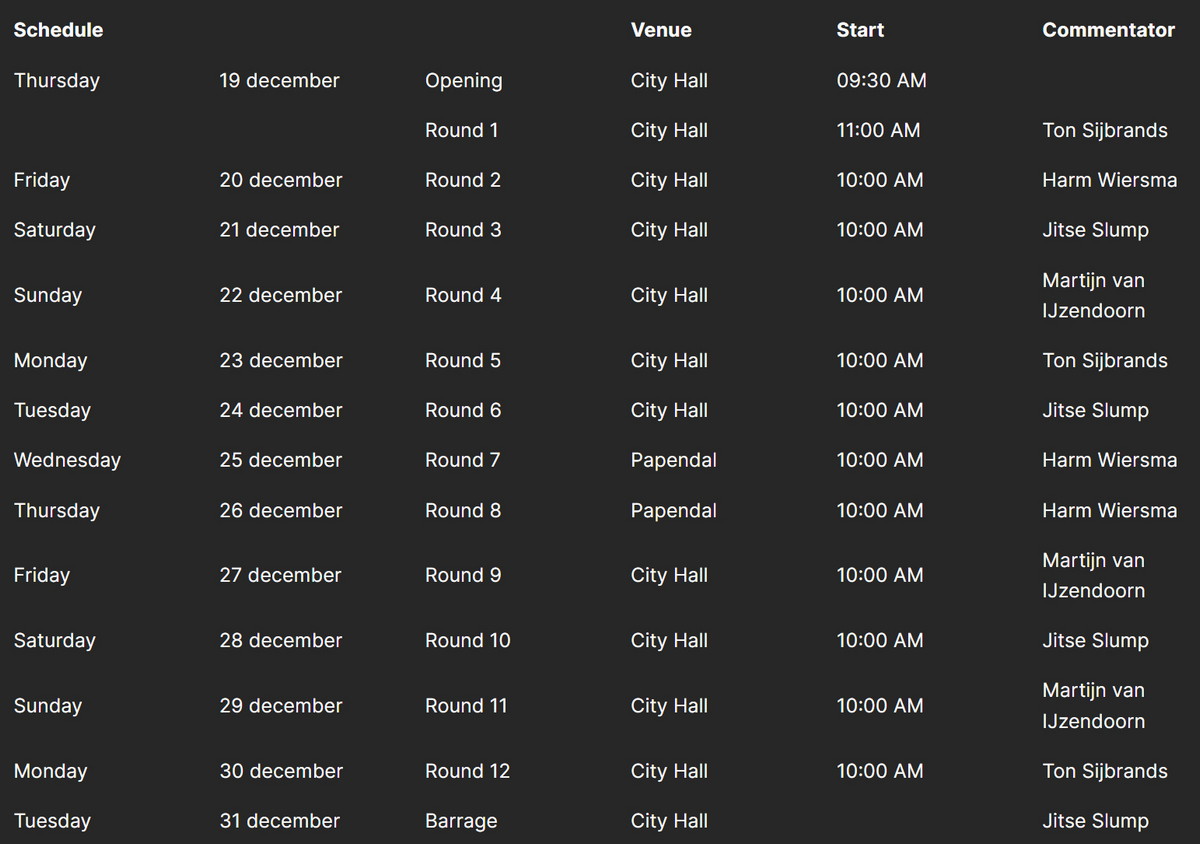
Task: Select the 28 december date cell
Action: [280, 640]
